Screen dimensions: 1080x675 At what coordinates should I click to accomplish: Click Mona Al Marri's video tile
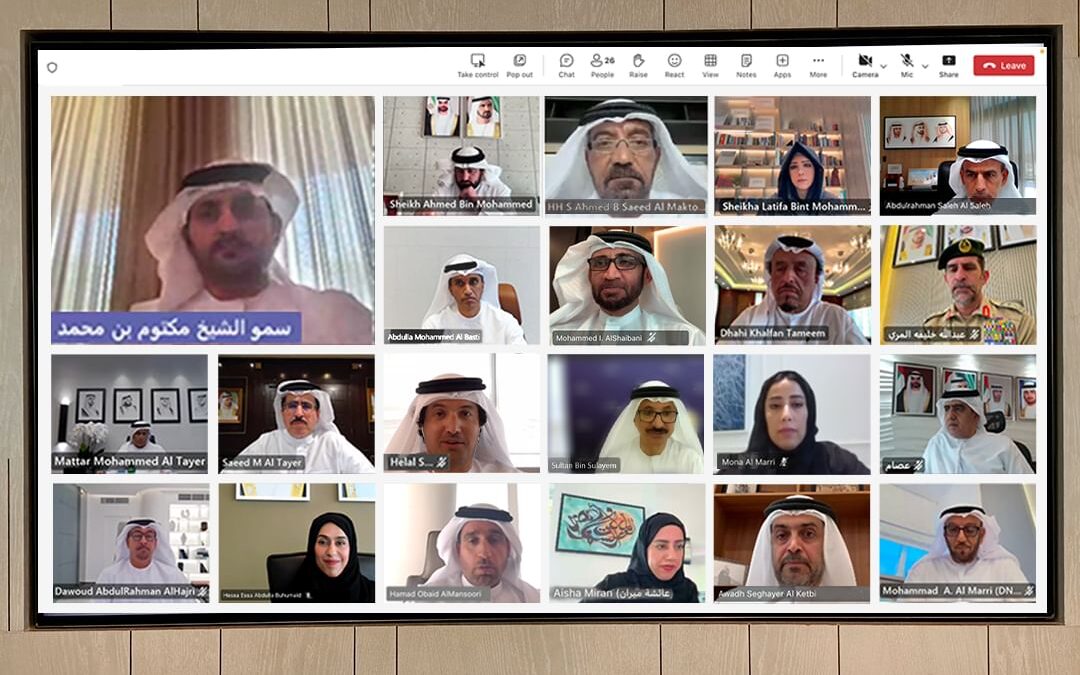click(x=791, y=413)
